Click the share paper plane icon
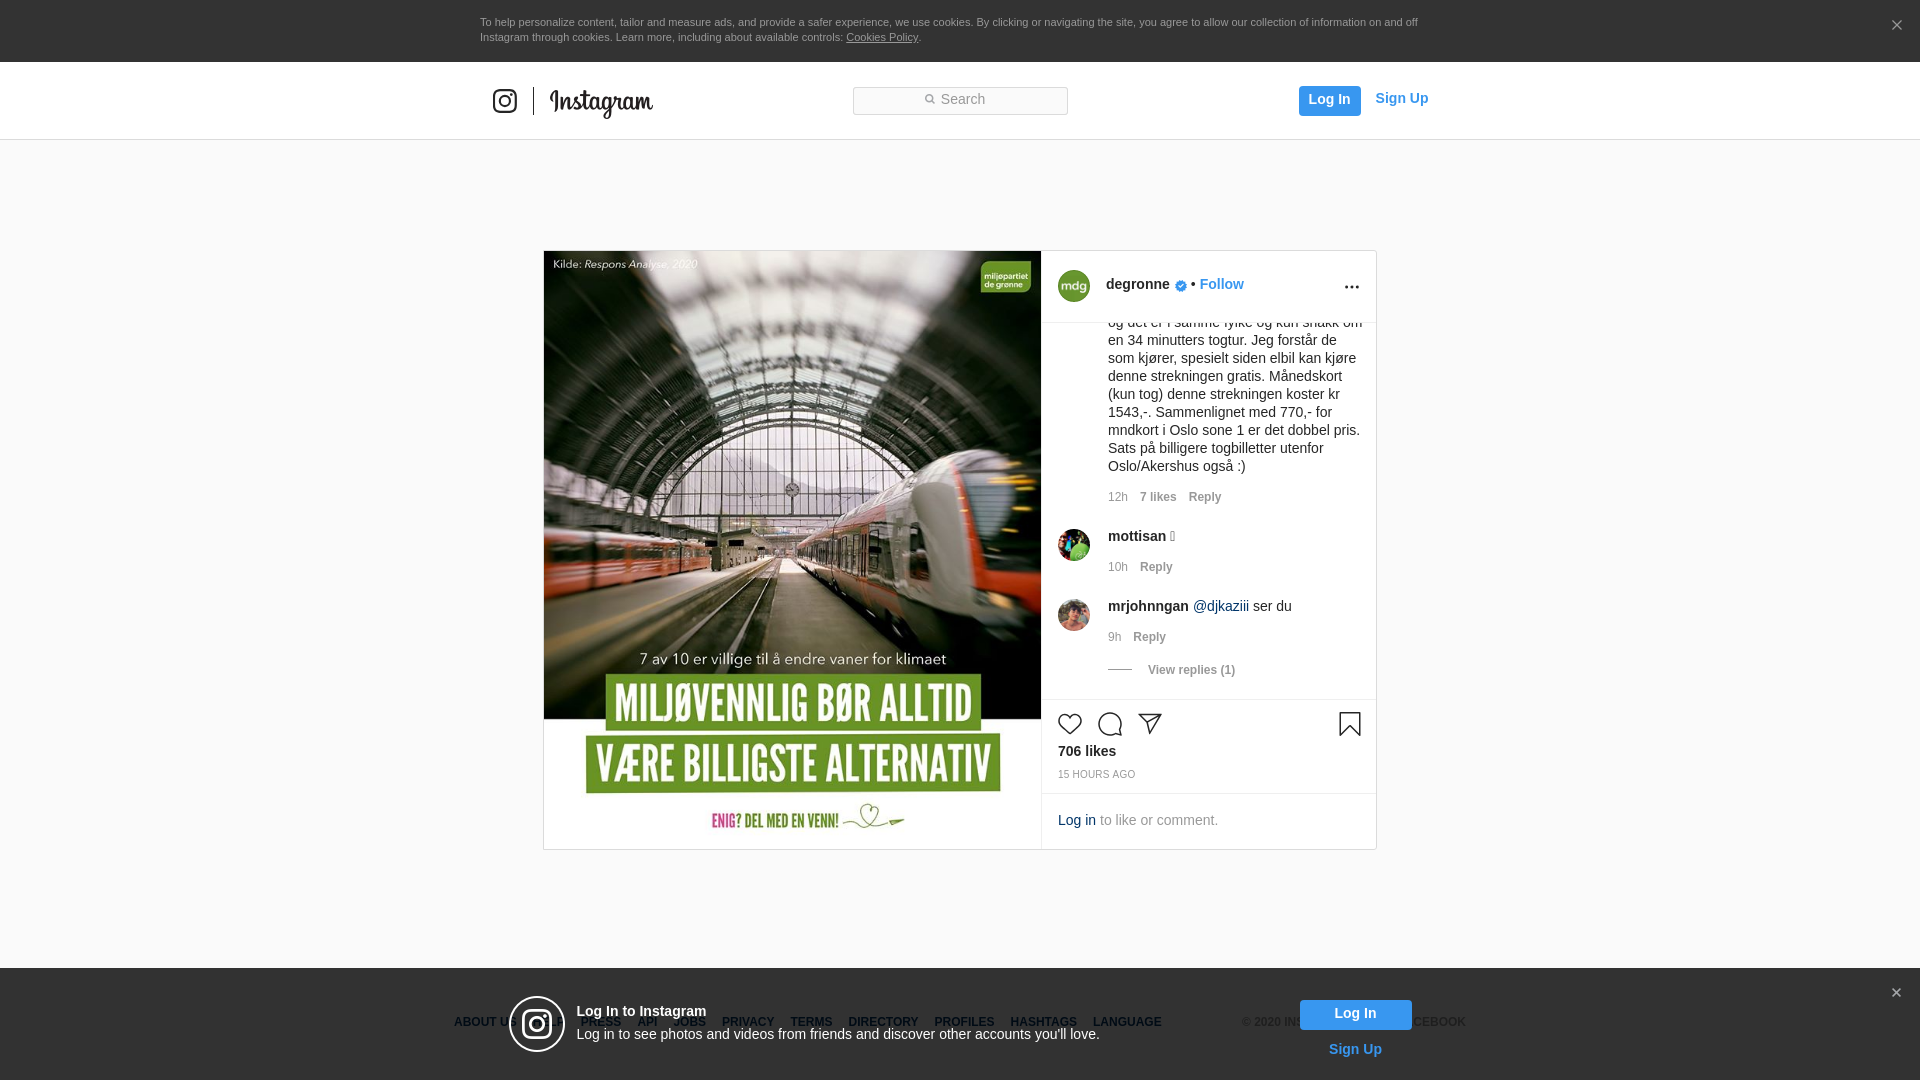Image resolution: width=1920 pixels, height=1080 pixels. point(1150,723)
